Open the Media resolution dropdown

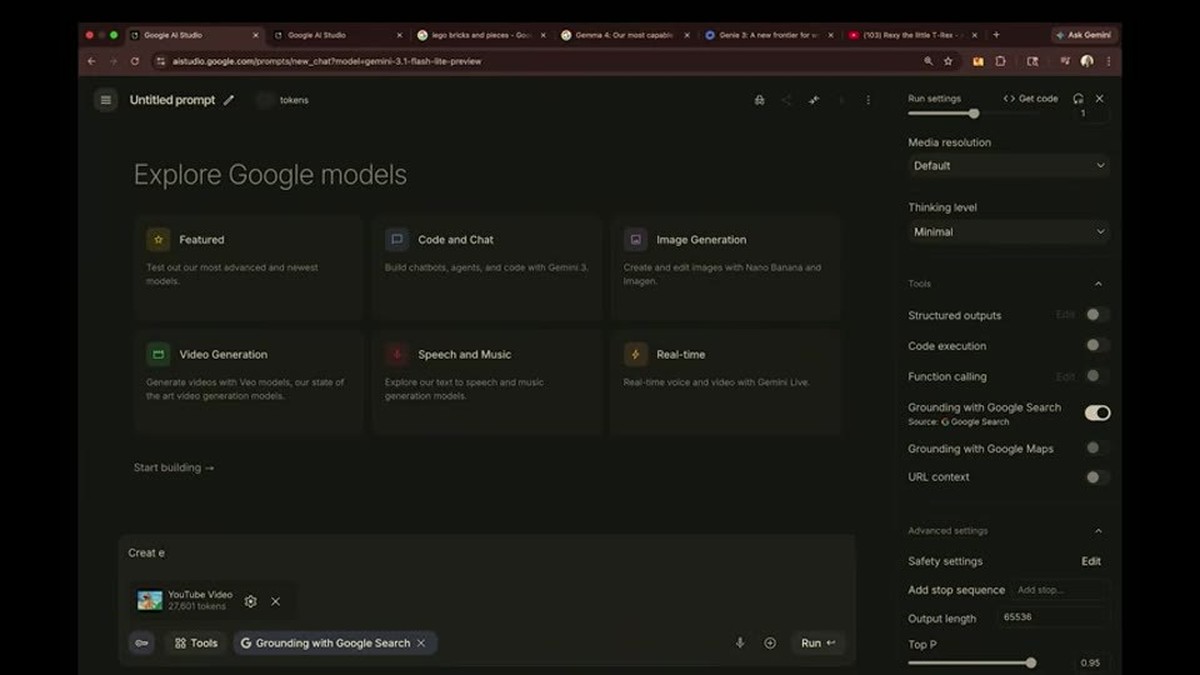tap(1008, 166)
